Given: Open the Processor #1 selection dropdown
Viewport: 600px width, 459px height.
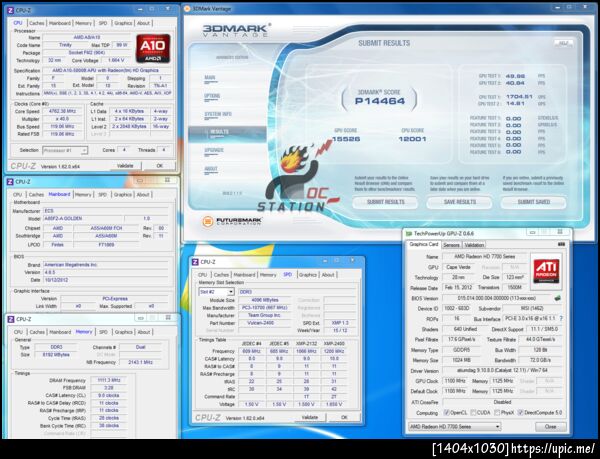Looking at the screenshot, I should tap(65, 150).
